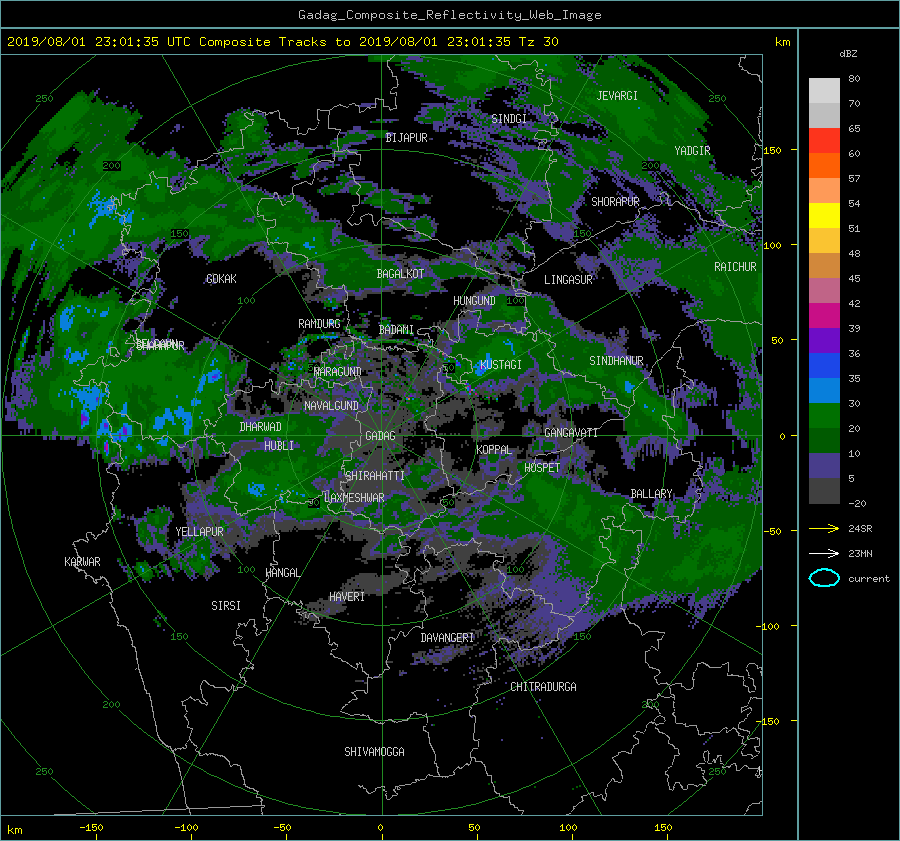Click the -100 right axis tick label

click(x=770, y=626)
